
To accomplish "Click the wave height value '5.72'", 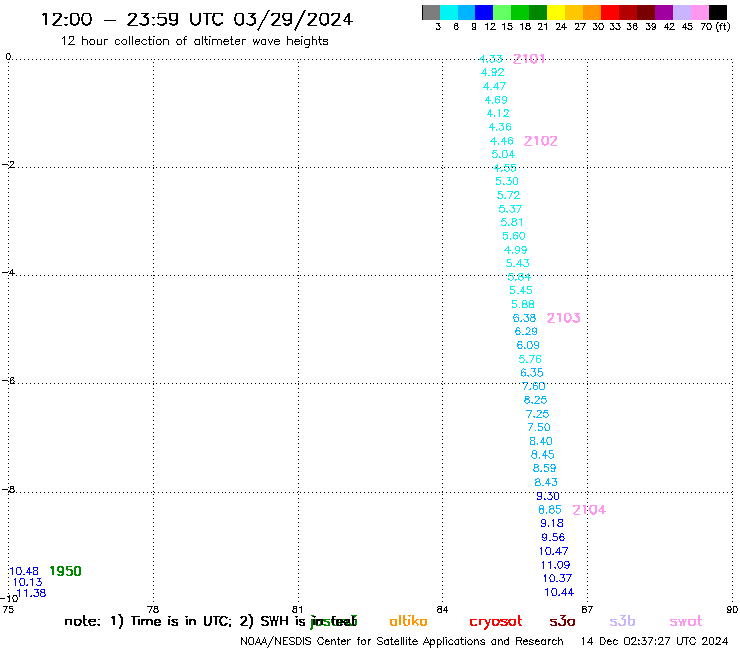I will click(x=509, y=195).
